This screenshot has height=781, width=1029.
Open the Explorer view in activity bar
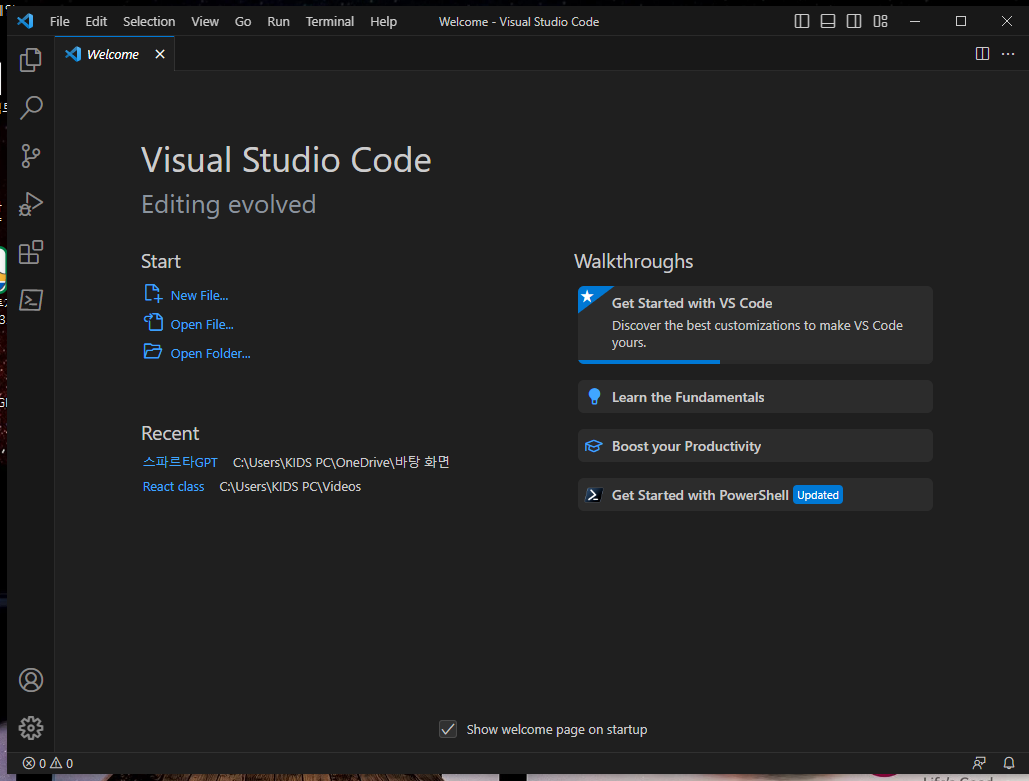pos(30,60)
